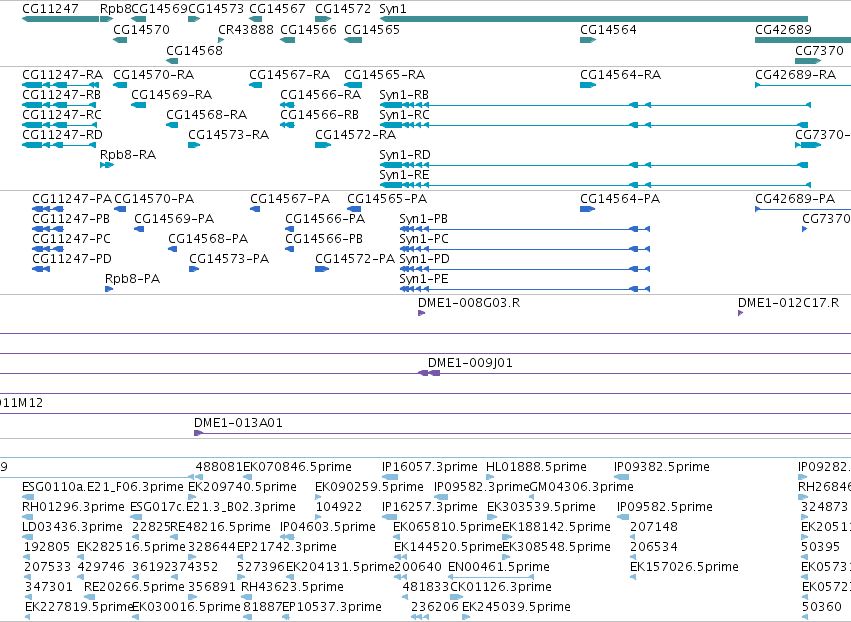Click the Syn1 gene label
The width and height of the screenshot is (851, 622).
click(392, 9)
